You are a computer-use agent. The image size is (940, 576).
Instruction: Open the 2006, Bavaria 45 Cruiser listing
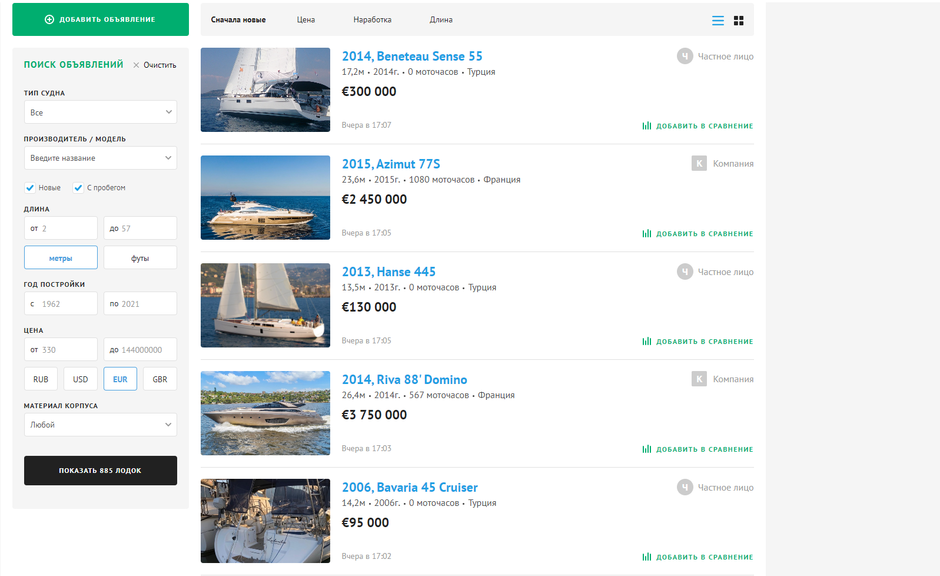click(x=410, y=488)
